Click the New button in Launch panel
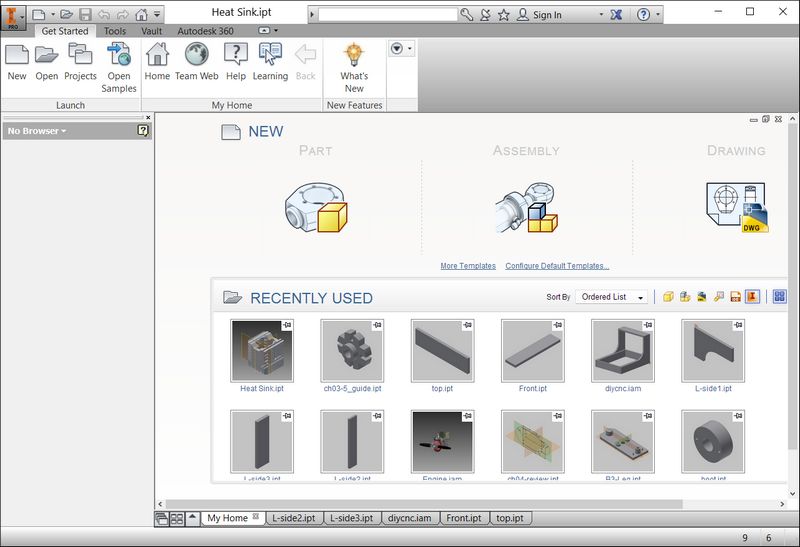Viewport: 800px width, 547px height. (17, 62)
